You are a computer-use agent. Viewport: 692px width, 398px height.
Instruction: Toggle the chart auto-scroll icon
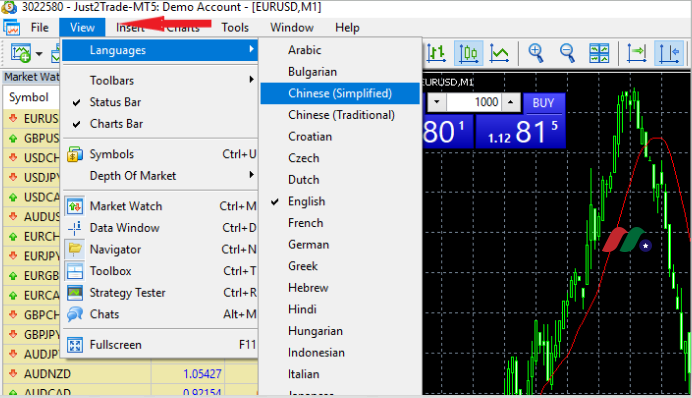636,53
